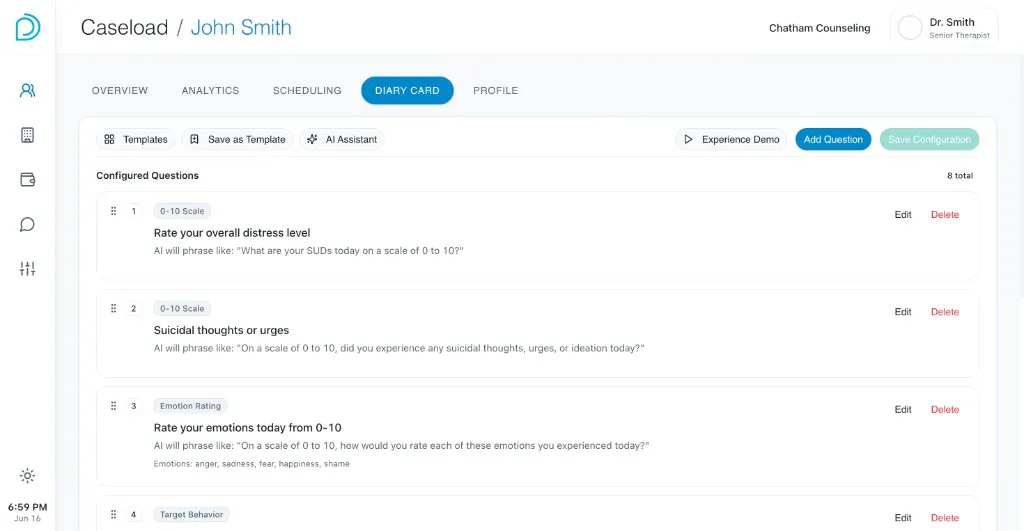Image resolution: width=1024 pixels, height=531 pixels.
Task: Click 'Rate your overall distress level' title
Action: (x=232, y=233)
